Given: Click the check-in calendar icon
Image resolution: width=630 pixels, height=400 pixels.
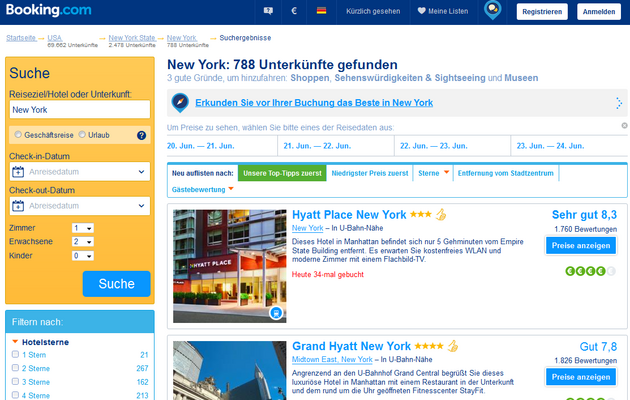Looking at the screenshot, I should tap(18, 172).
